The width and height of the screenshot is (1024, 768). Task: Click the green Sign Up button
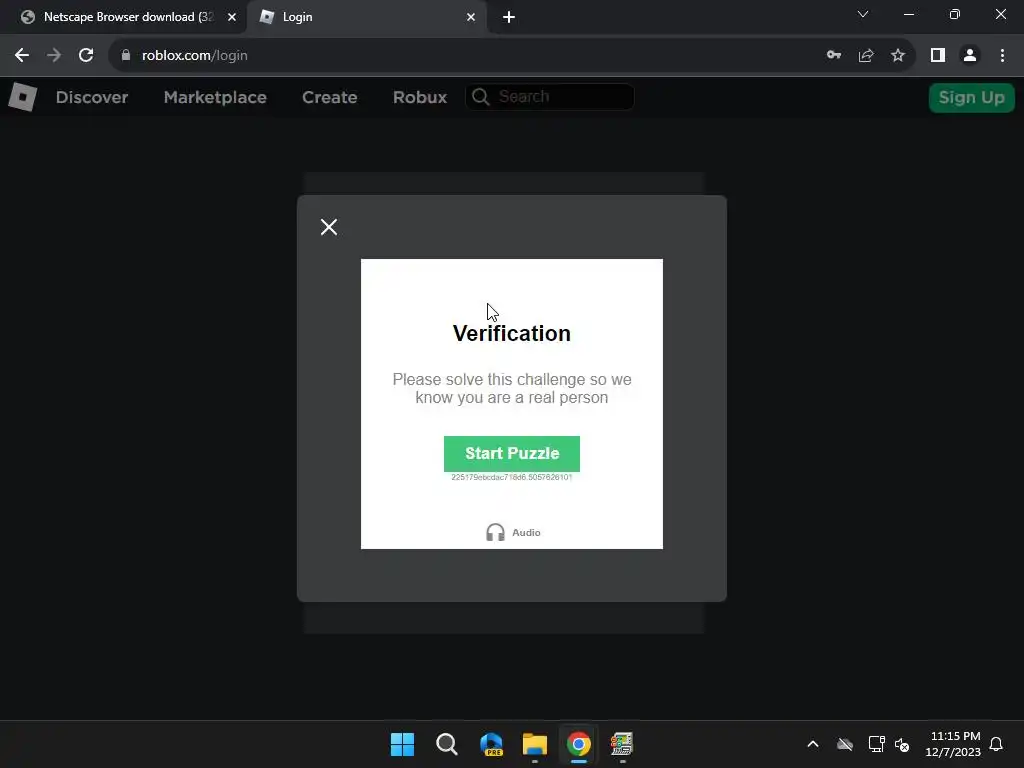pos(971,97)
